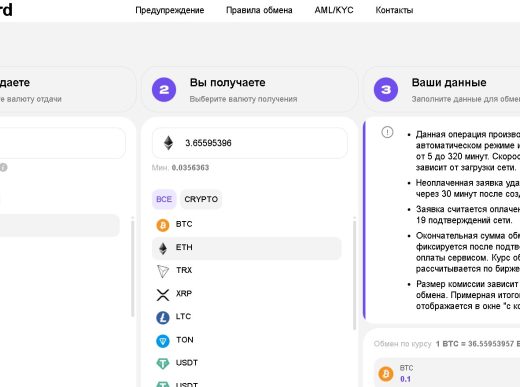The height and width of the screenshot is (387, 520).
Task: Select ETH in the receive currency list
Action: click(x=247, y=248)
